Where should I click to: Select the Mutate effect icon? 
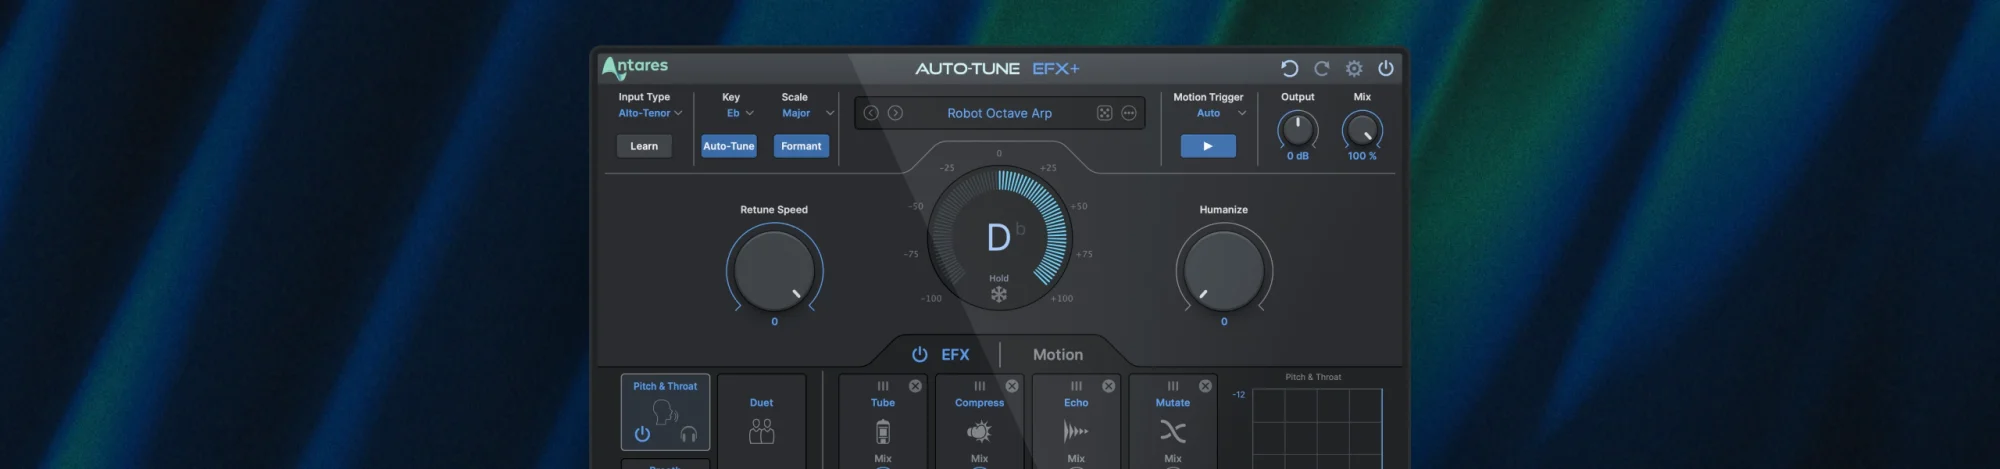tap(1173, 431)
